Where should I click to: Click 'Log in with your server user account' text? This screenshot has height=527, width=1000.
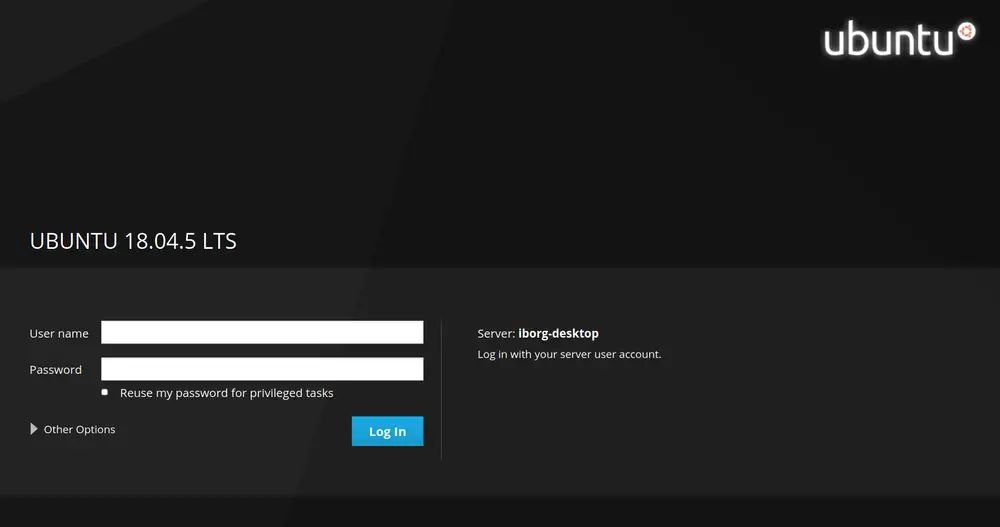569,354
